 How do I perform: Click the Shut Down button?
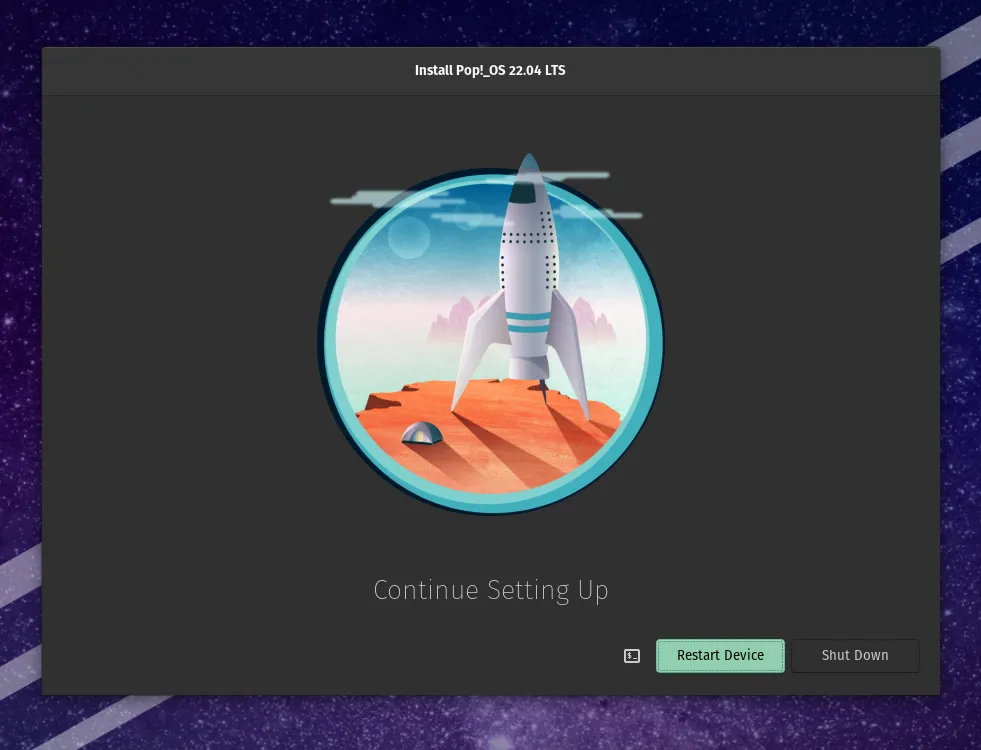tap(855, 656)
